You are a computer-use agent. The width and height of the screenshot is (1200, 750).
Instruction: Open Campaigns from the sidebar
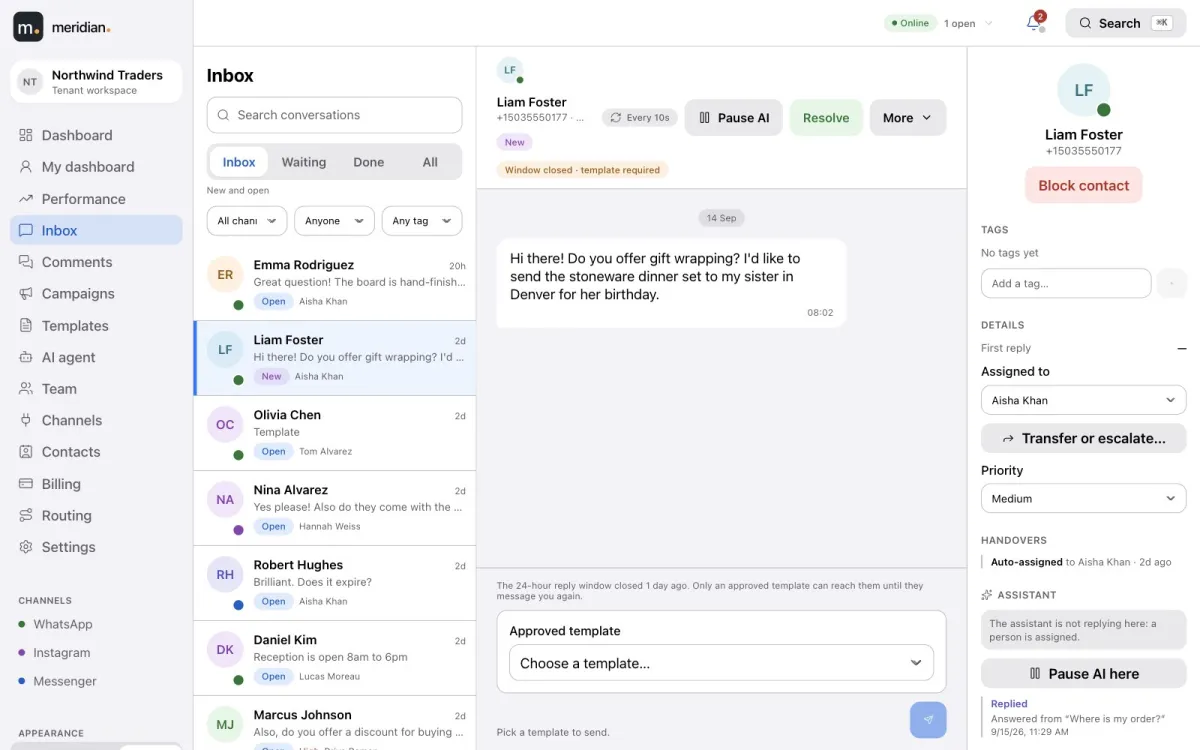[96, 294]
